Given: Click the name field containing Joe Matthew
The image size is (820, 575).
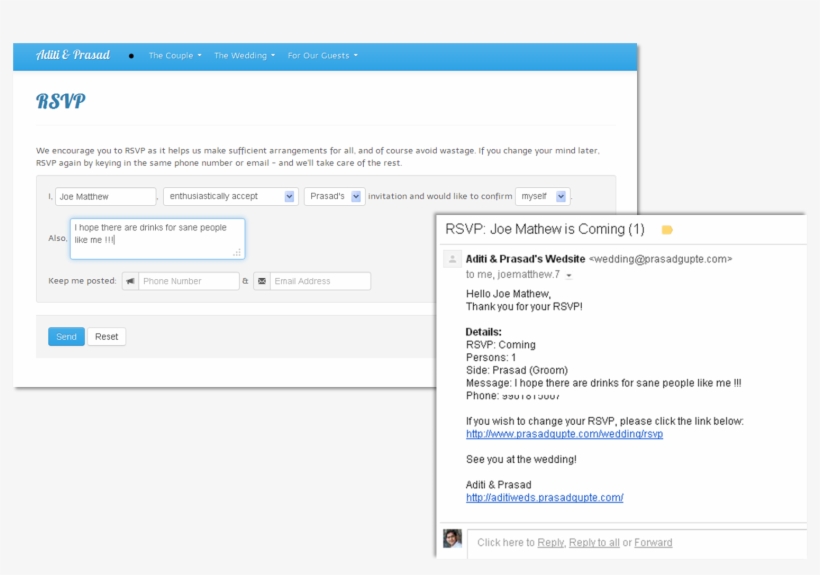Looking at the screenshot, I should point(106,197).
